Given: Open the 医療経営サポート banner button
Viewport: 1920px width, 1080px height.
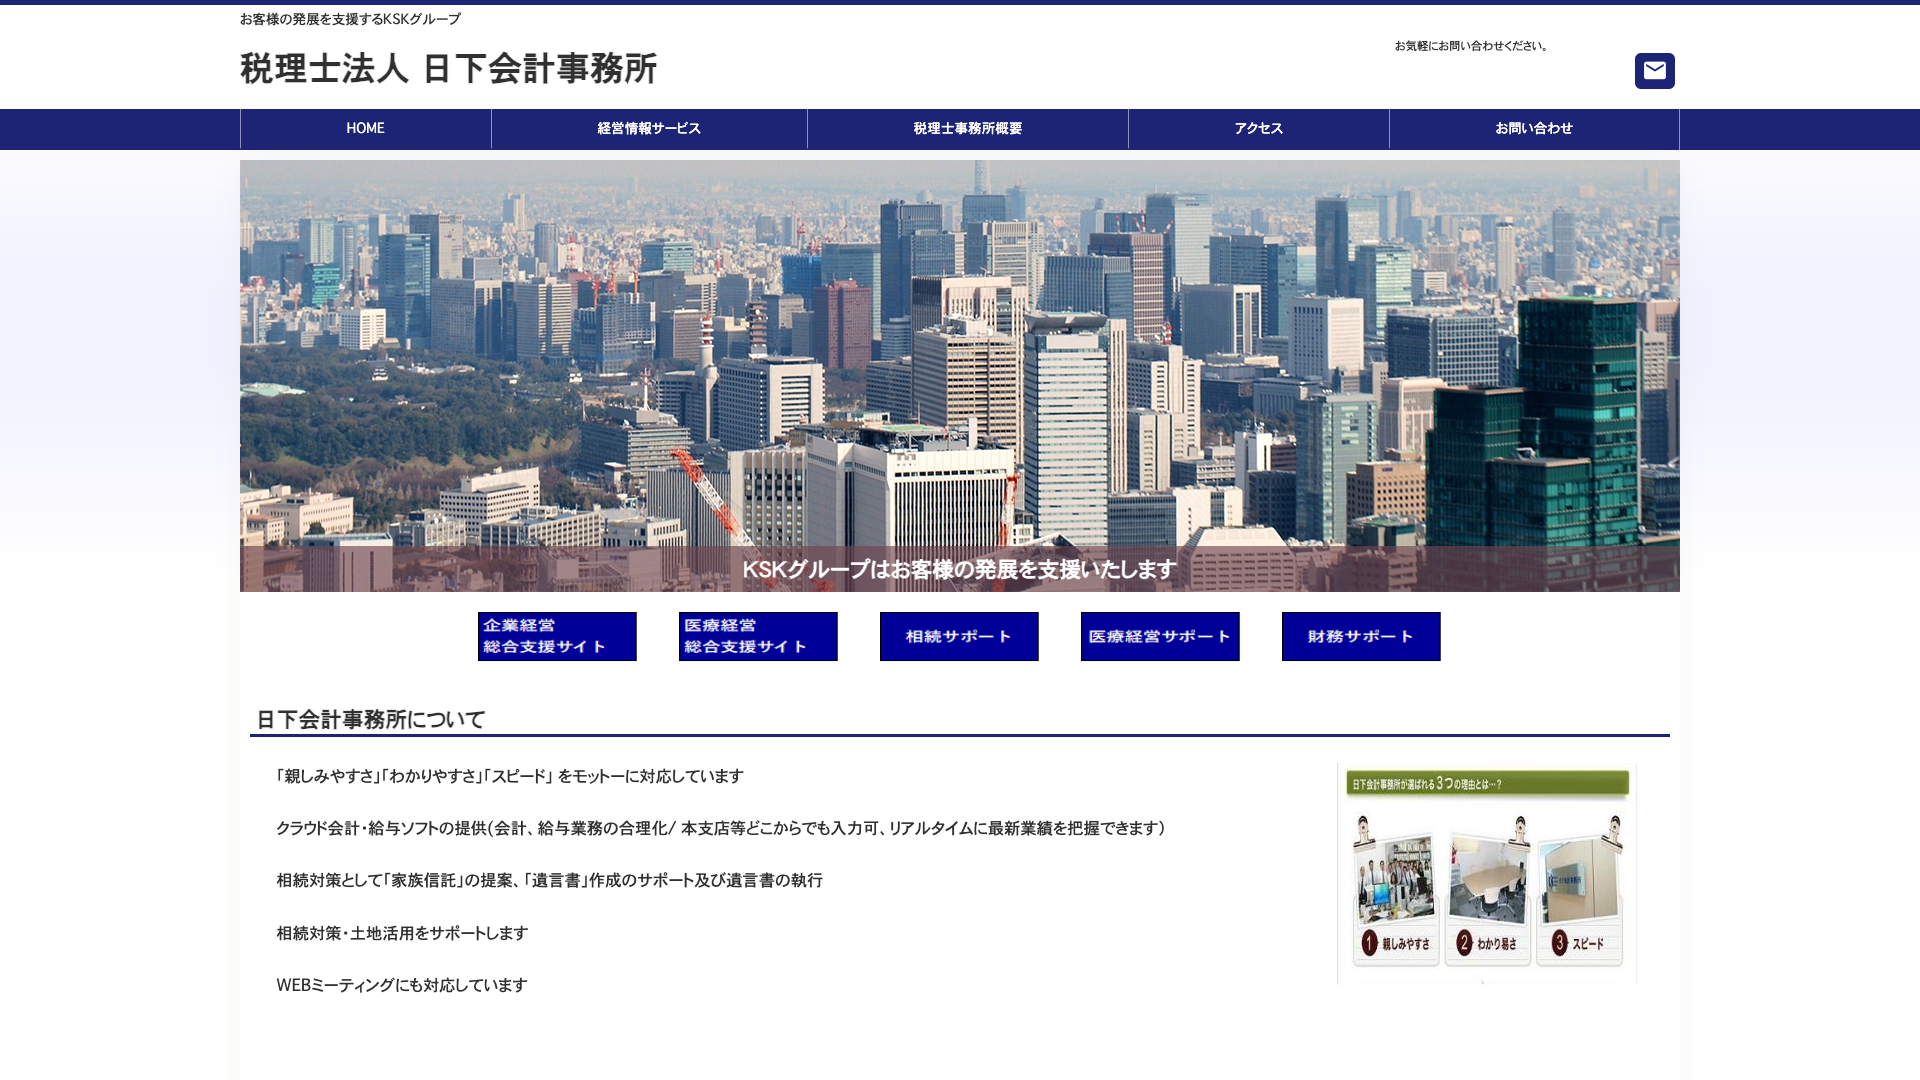Looking at the screenshot, I should tap(1160, 637).
